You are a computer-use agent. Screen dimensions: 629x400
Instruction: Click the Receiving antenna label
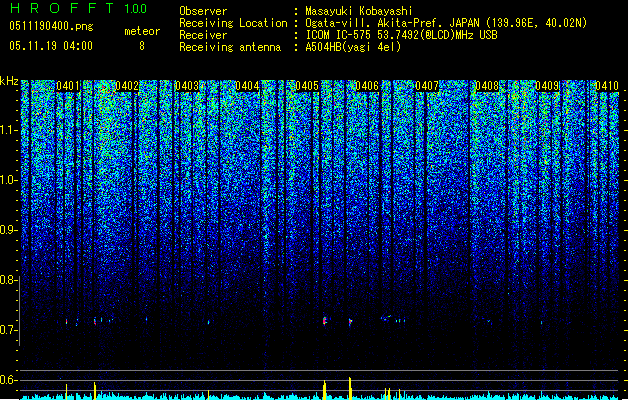(230, 47)
